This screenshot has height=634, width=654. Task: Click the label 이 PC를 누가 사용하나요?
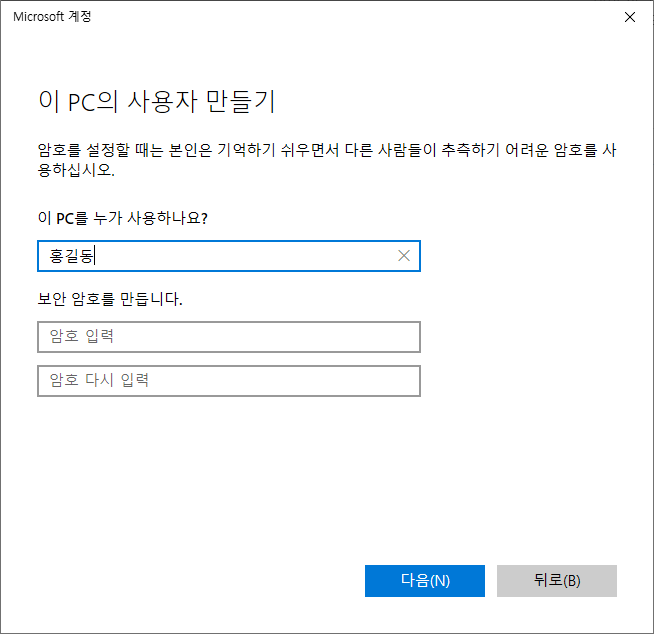click(x=123, y=218)
